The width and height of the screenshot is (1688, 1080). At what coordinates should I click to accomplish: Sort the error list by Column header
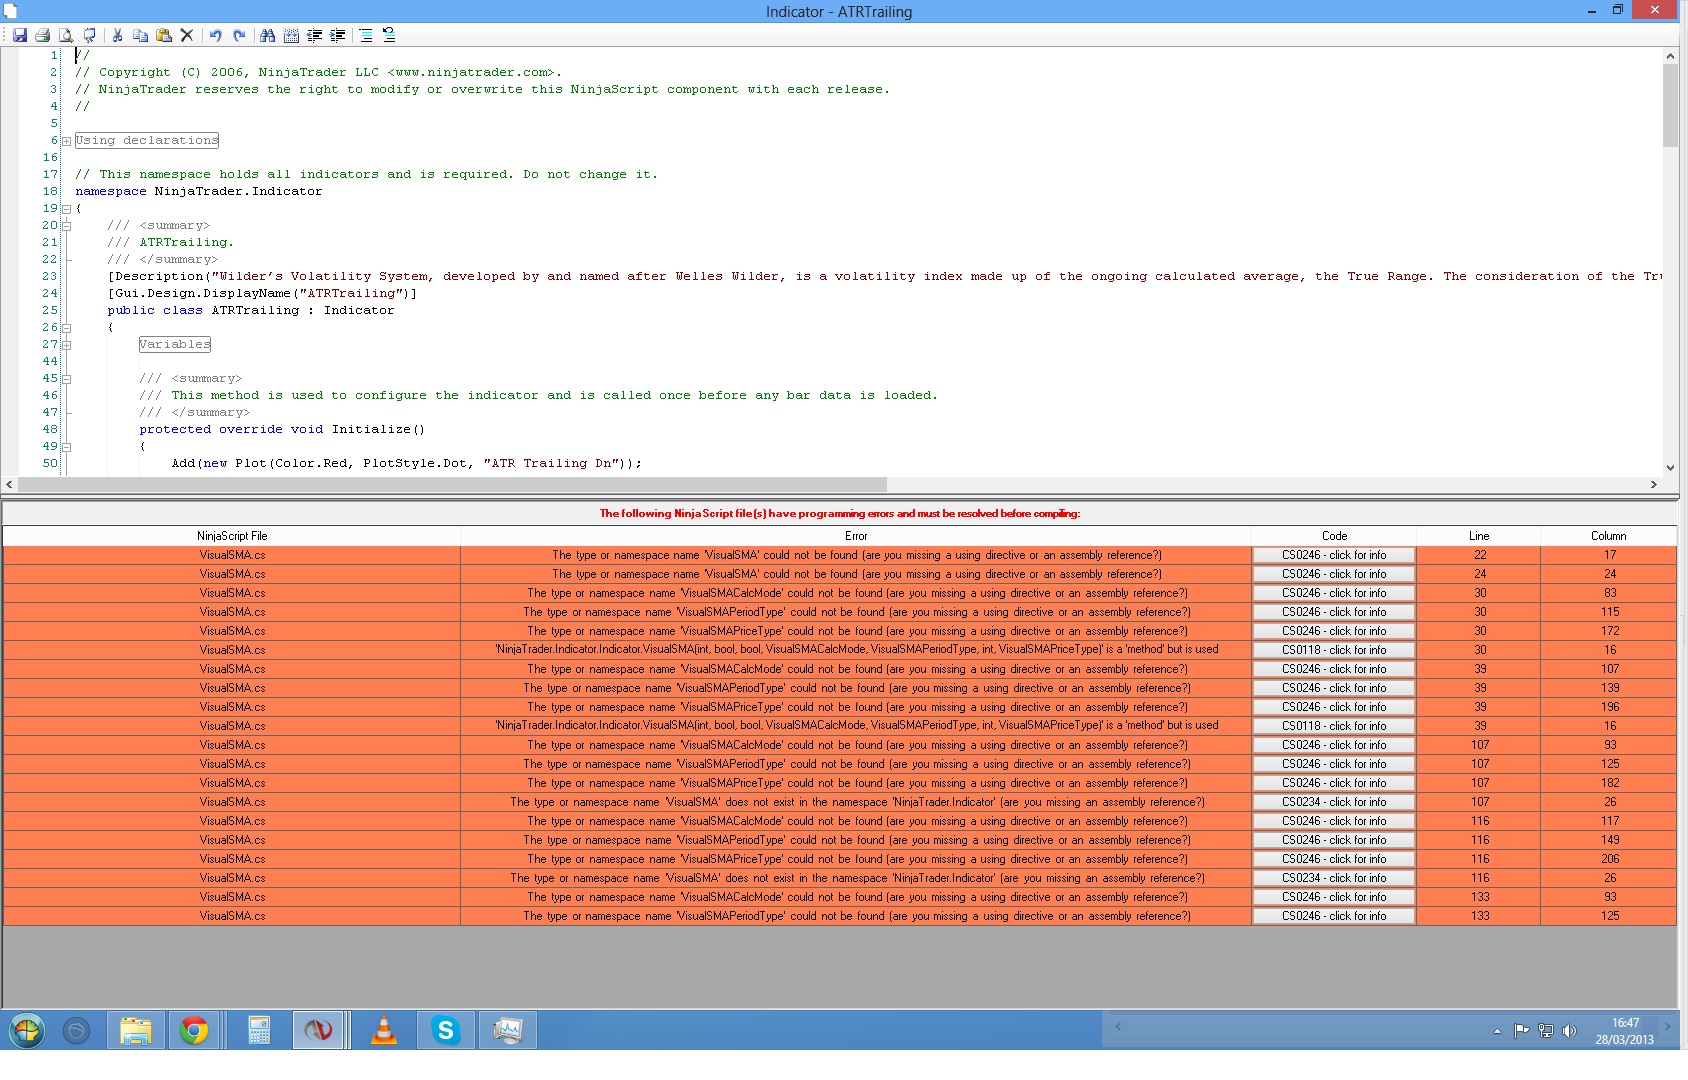click(1609, 536)
